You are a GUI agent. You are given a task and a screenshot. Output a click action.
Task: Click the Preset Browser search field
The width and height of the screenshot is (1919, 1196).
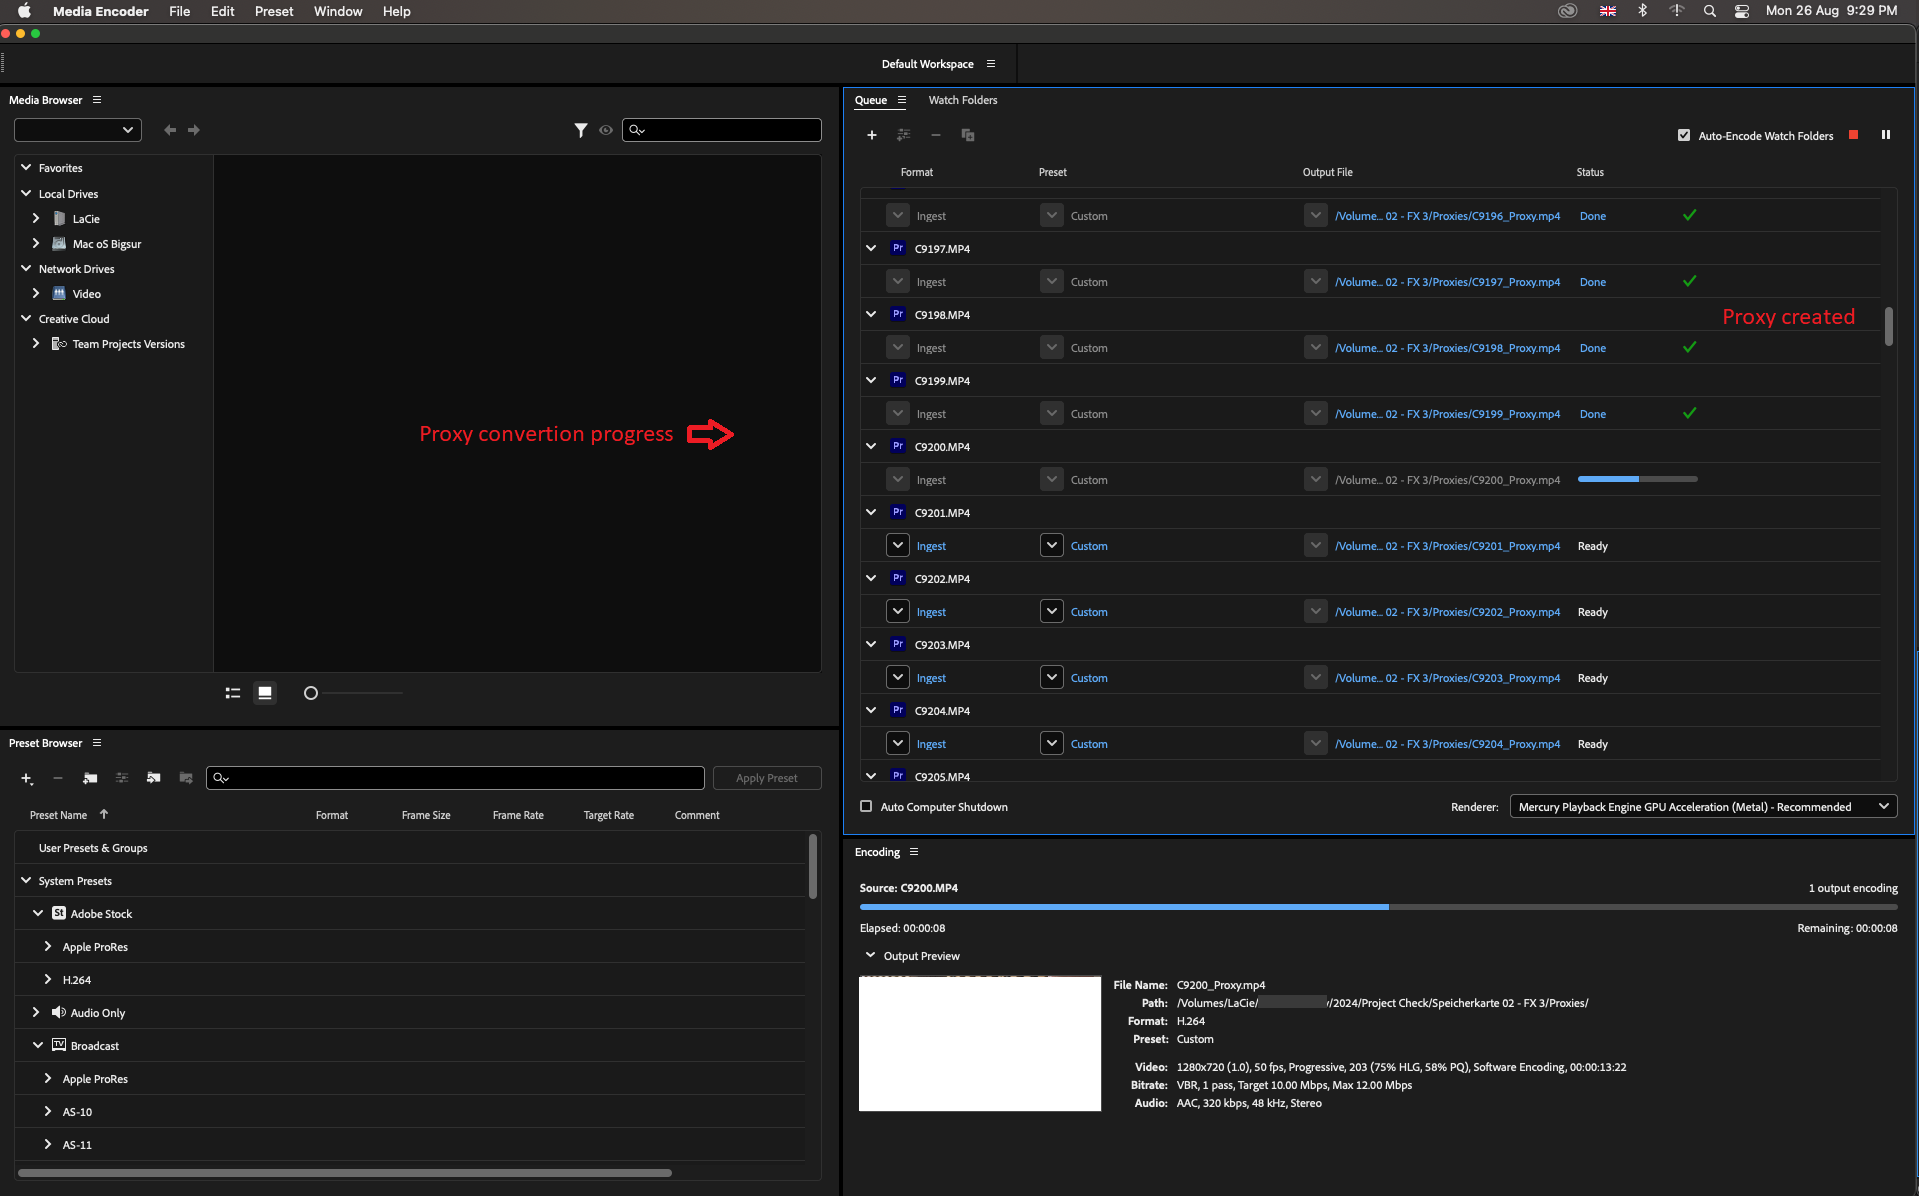coord(456,778)
